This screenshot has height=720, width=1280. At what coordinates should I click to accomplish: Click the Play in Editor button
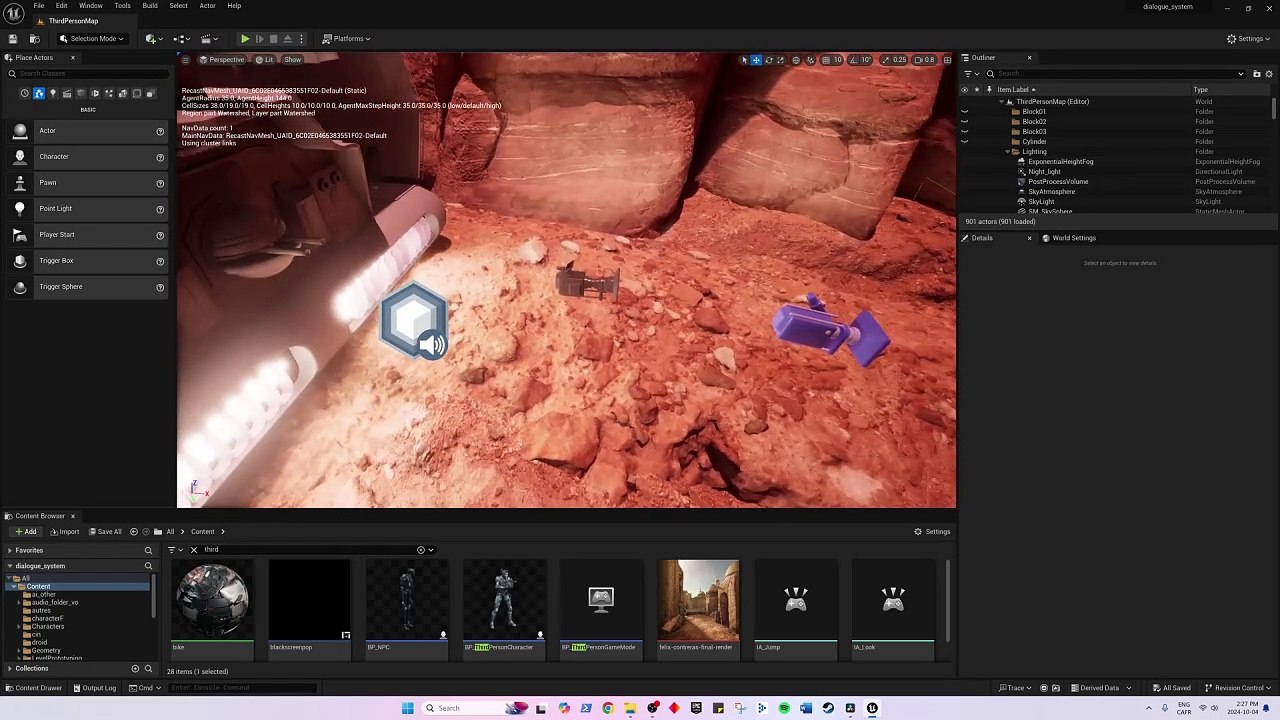[245, 39]
